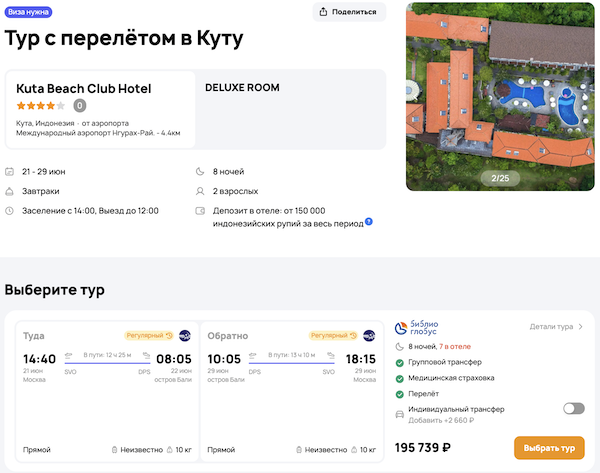Click the deposit info question mark icon
The width and height of the screenshot is (600, 473).
369,221
